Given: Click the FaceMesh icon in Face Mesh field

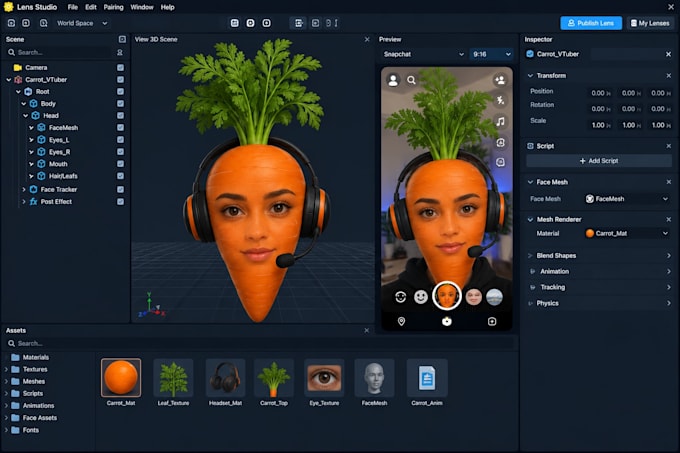Looking at the screenshot, I should [x=590, y=199].
